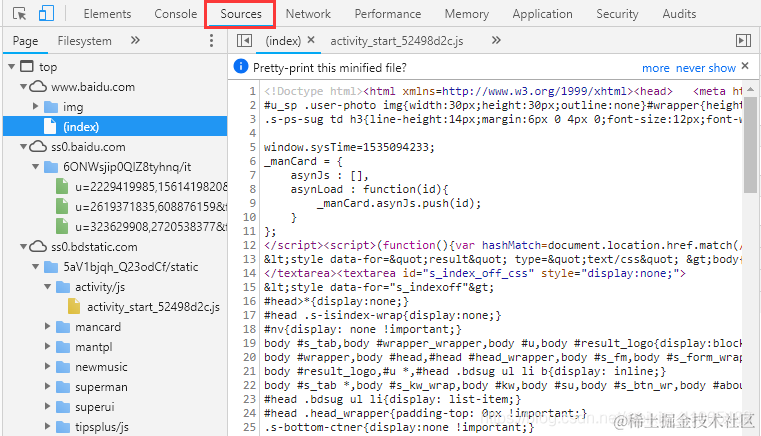Set breakpoint on line number 12
761x436 pixels.
[249, 245]
